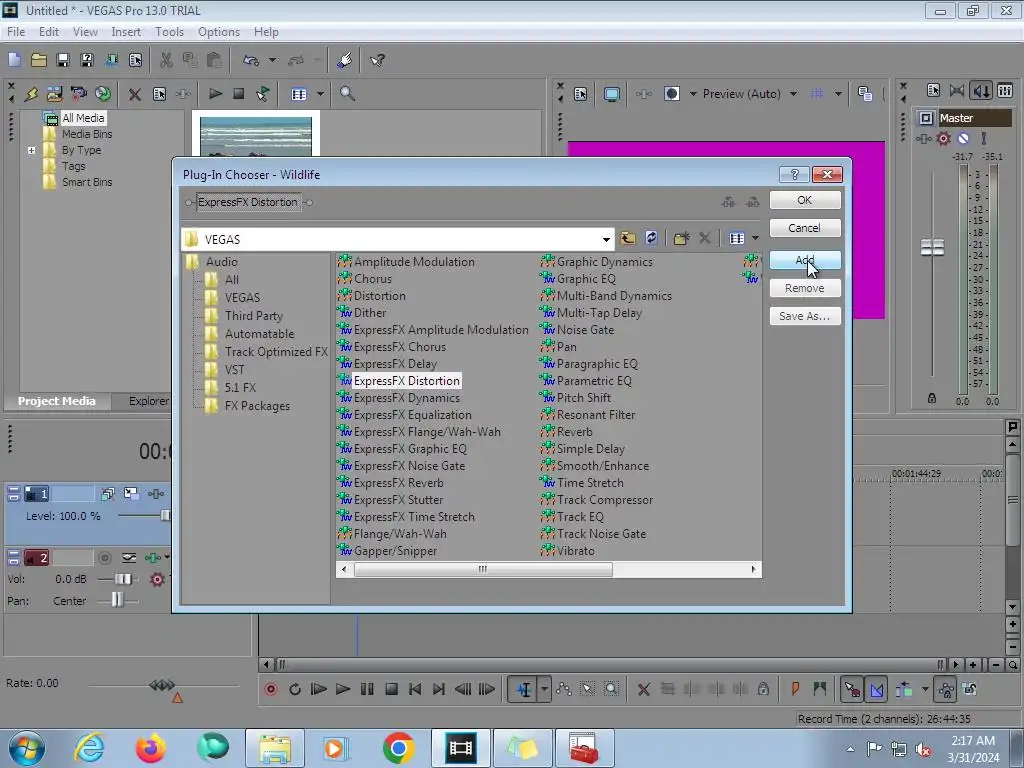This screenshot has height=768, width=1024.
Task: Select the ExpressFX Reverb plug-in
Action: tap(398, 483)
